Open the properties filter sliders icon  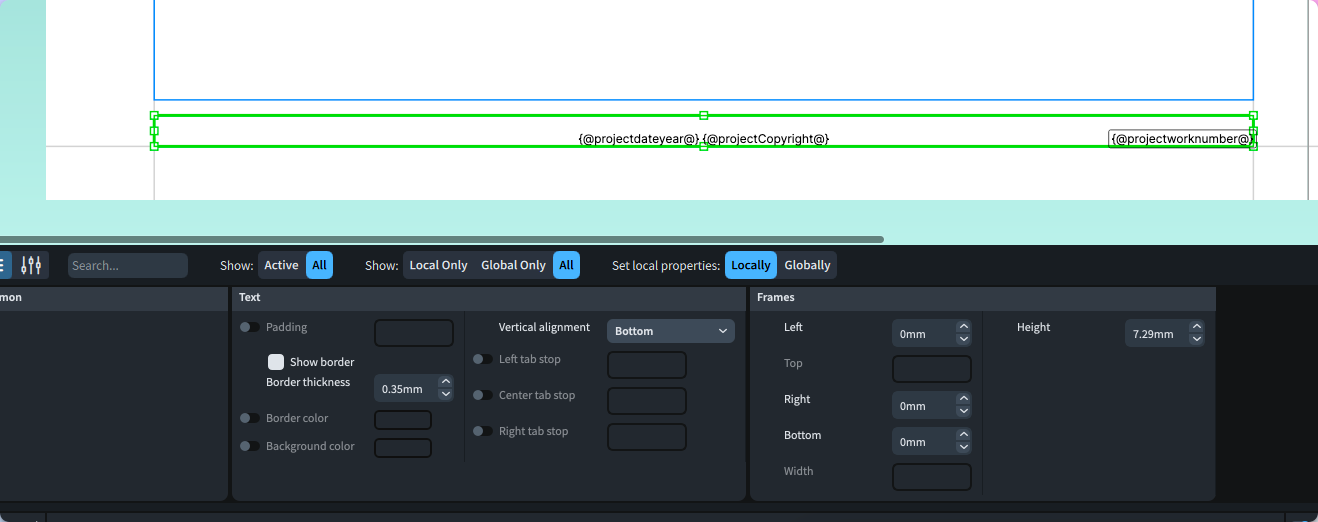point(32,265)
